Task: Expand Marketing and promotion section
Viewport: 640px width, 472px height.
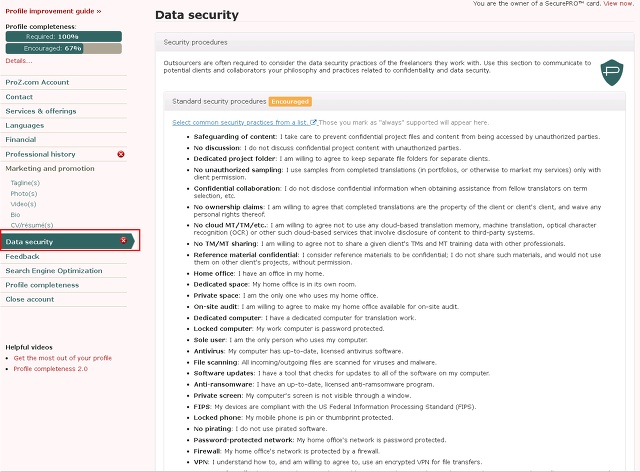Action: pyautogui.click(x=50, y=169)
